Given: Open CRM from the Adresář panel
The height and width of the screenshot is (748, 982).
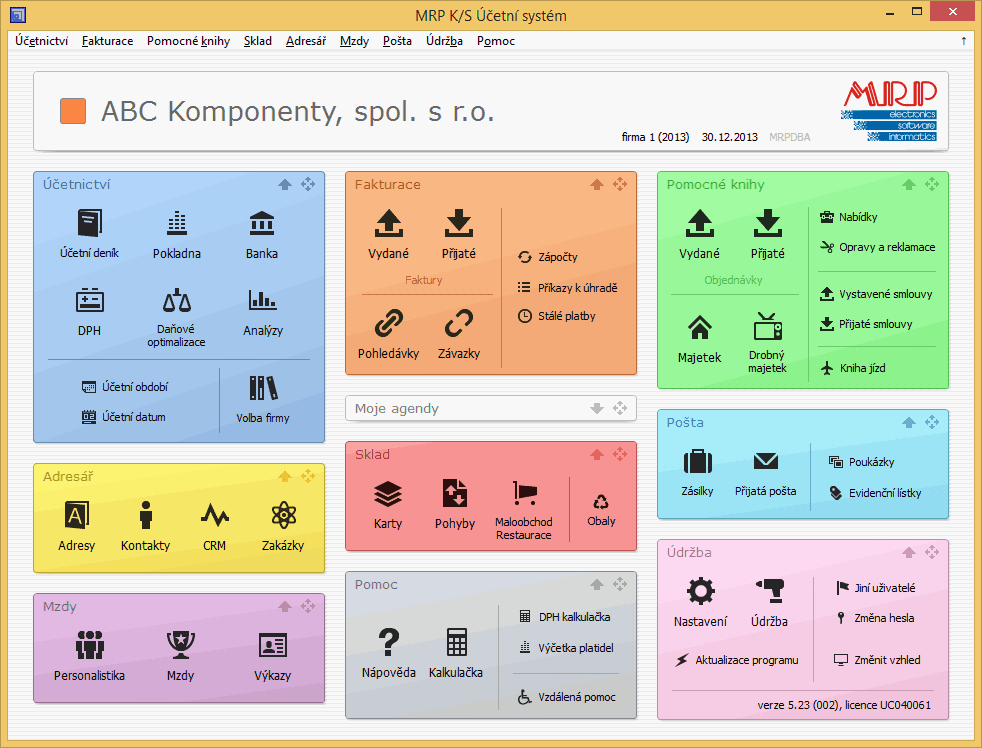Looking at the screenshot, I should point(214,524).
